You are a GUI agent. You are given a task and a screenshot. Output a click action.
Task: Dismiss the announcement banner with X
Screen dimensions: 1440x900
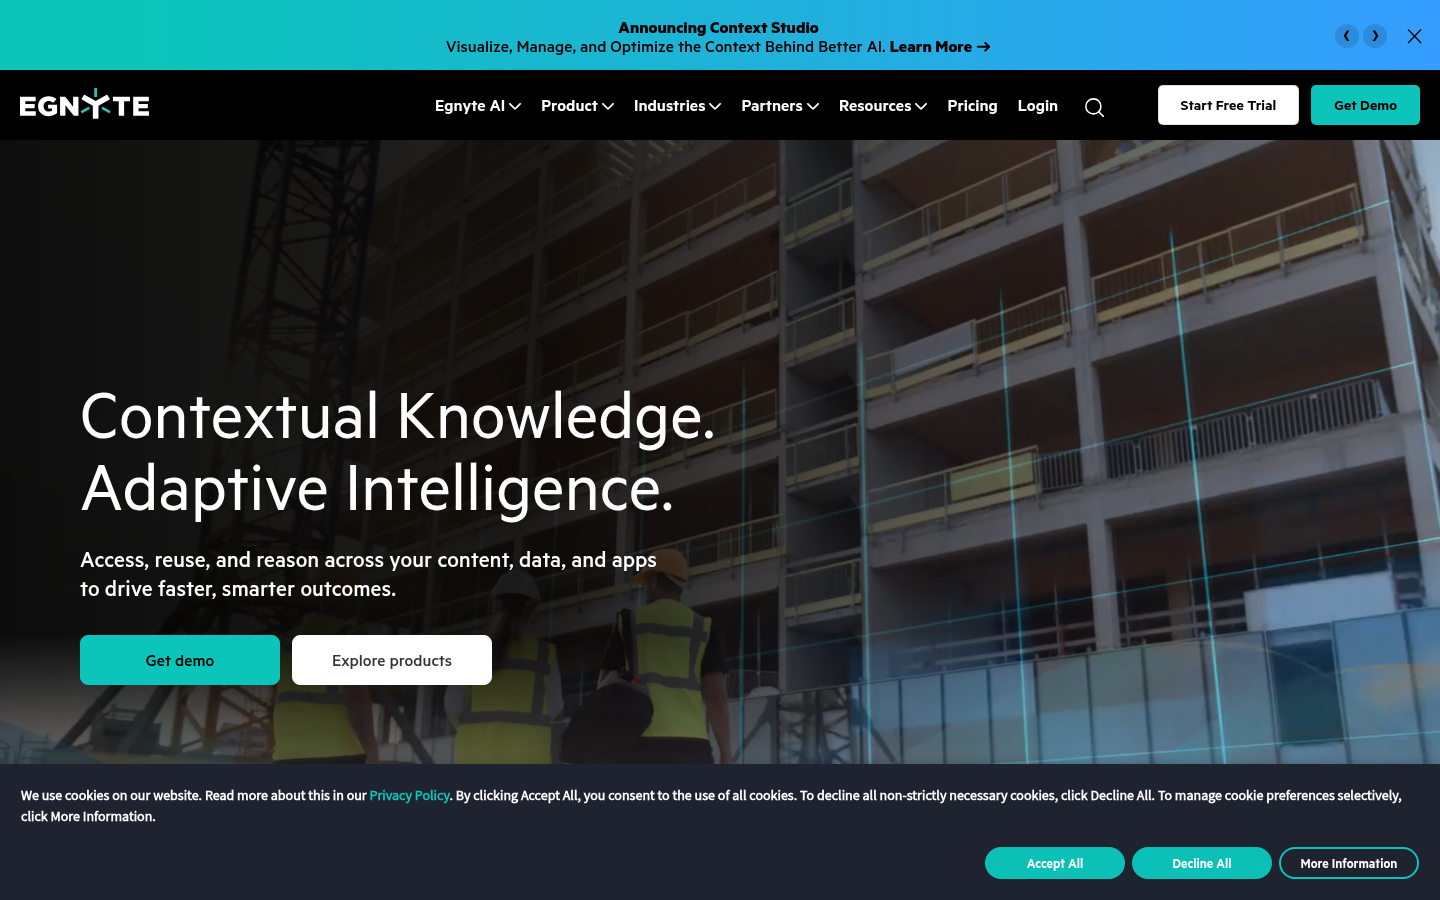(x=1414, y=36)
